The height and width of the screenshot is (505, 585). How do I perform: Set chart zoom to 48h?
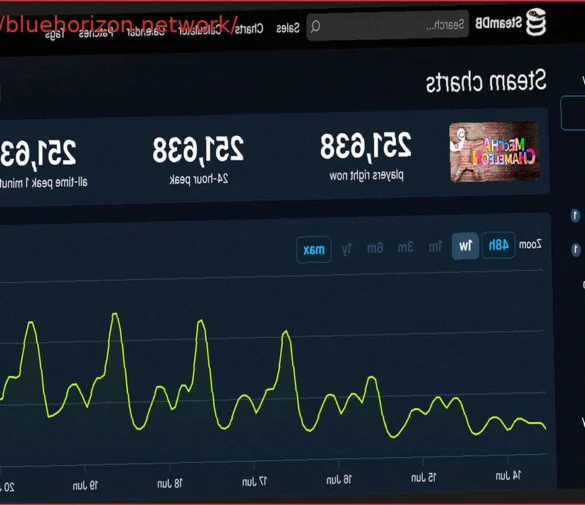[498, 245]
